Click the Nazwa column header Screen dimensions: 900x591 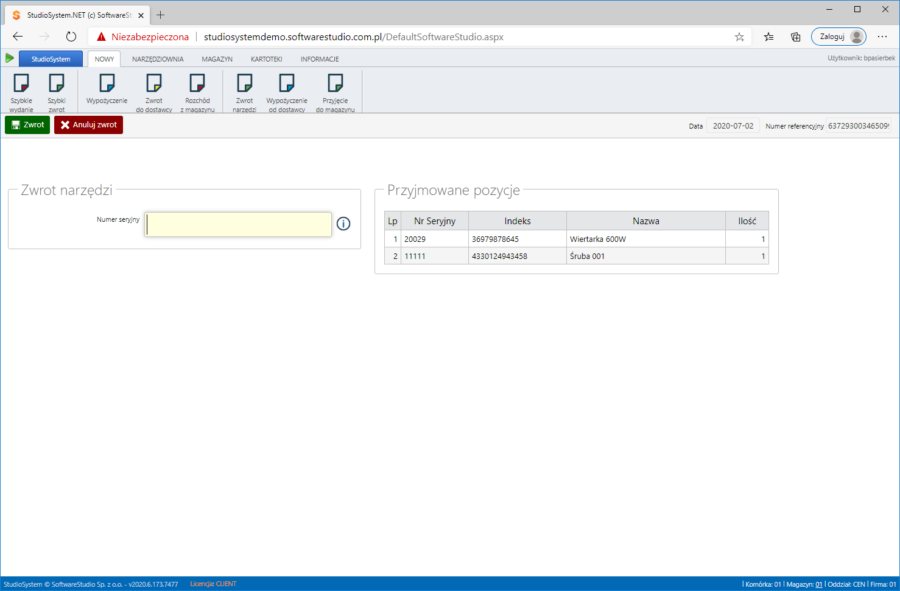(x=646, y=221)
